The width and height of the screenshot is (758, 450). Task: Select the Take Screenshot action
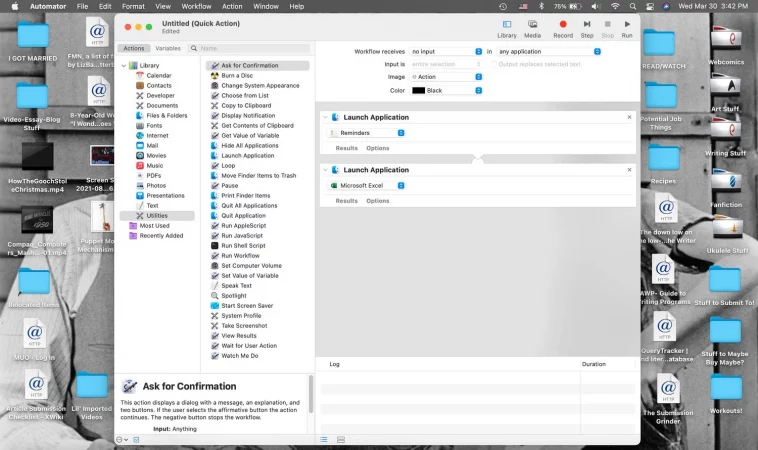[244, 326]
